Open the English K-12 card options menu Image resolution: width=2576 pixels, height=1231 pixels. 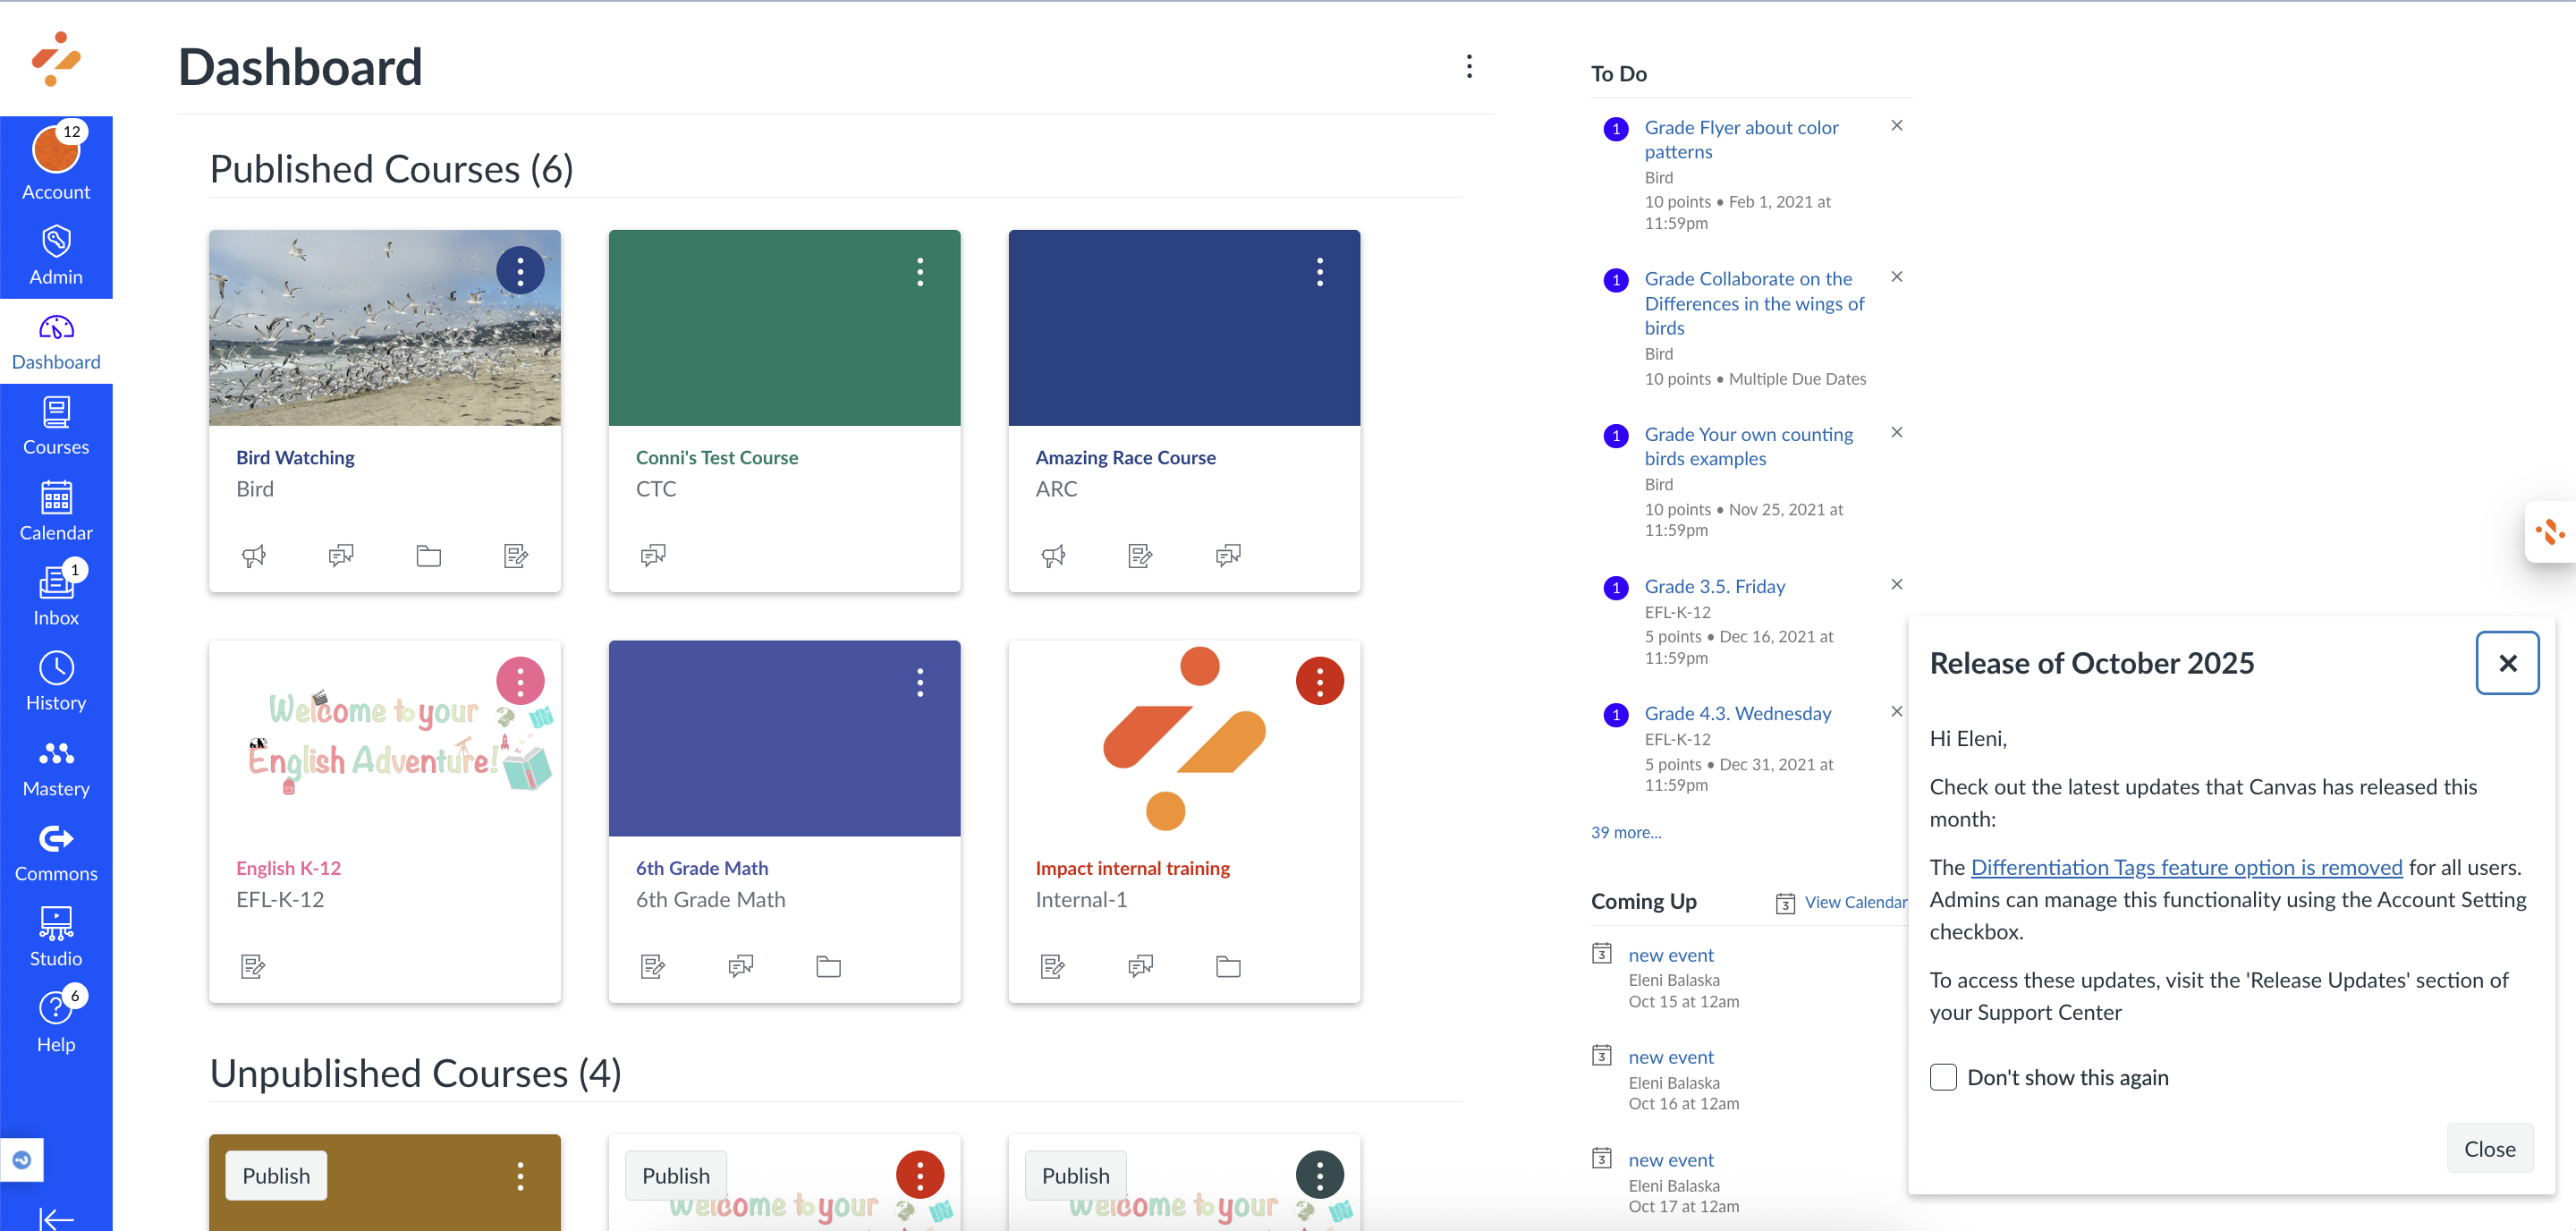point(520,682)
